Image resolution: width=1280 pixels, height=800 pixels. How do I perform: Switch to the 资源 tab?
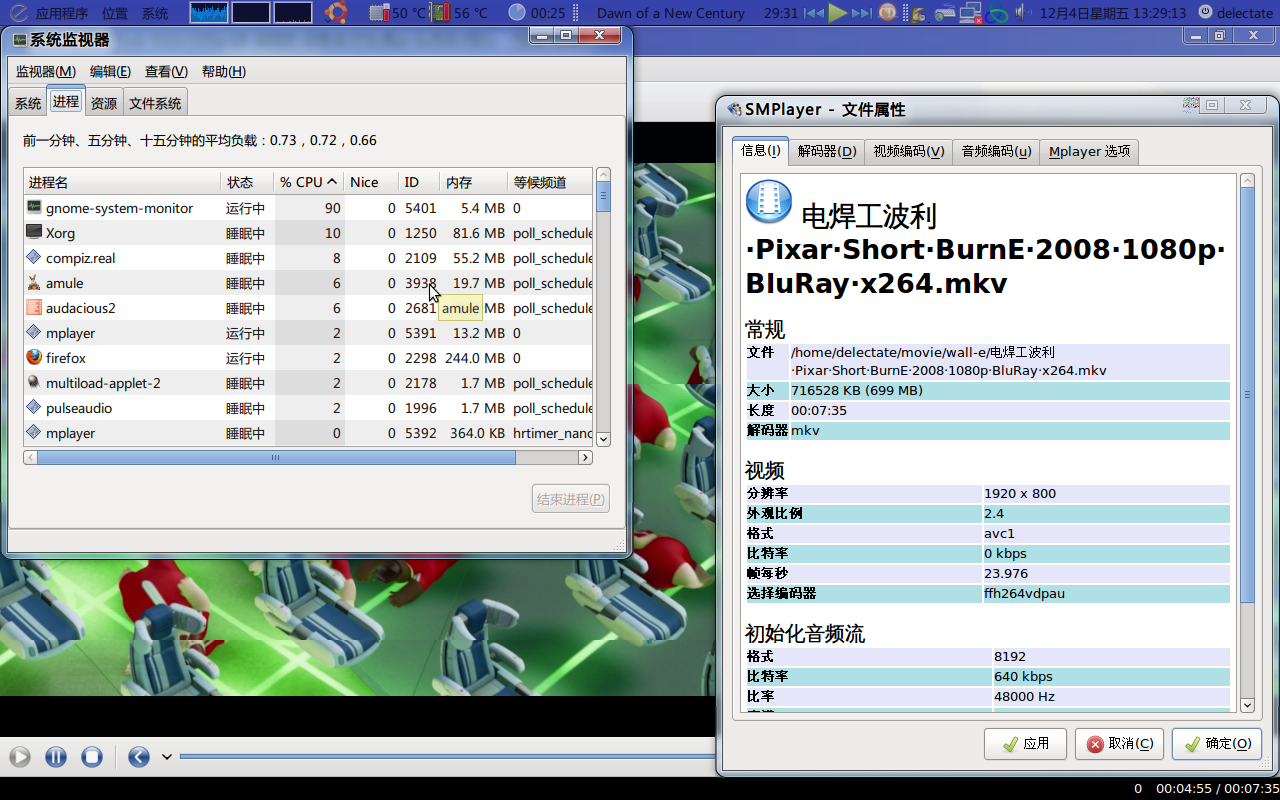pos(104,103)
